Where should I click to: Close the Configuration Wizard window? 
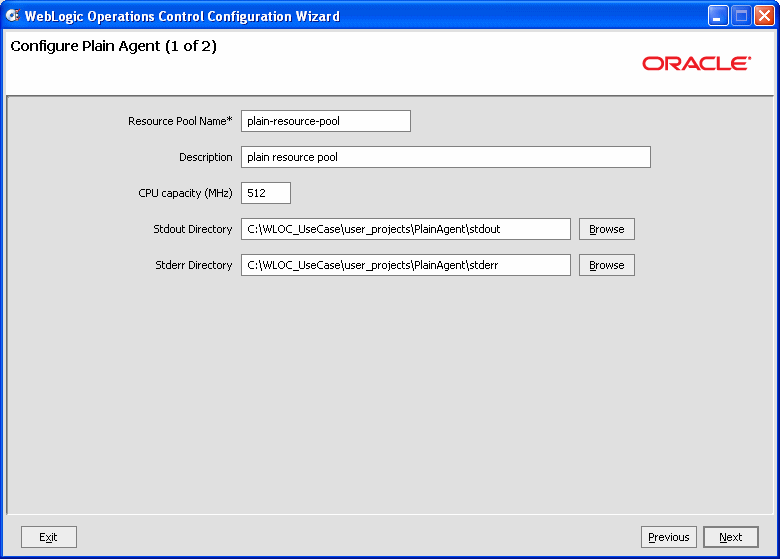(x=764, y=16)
